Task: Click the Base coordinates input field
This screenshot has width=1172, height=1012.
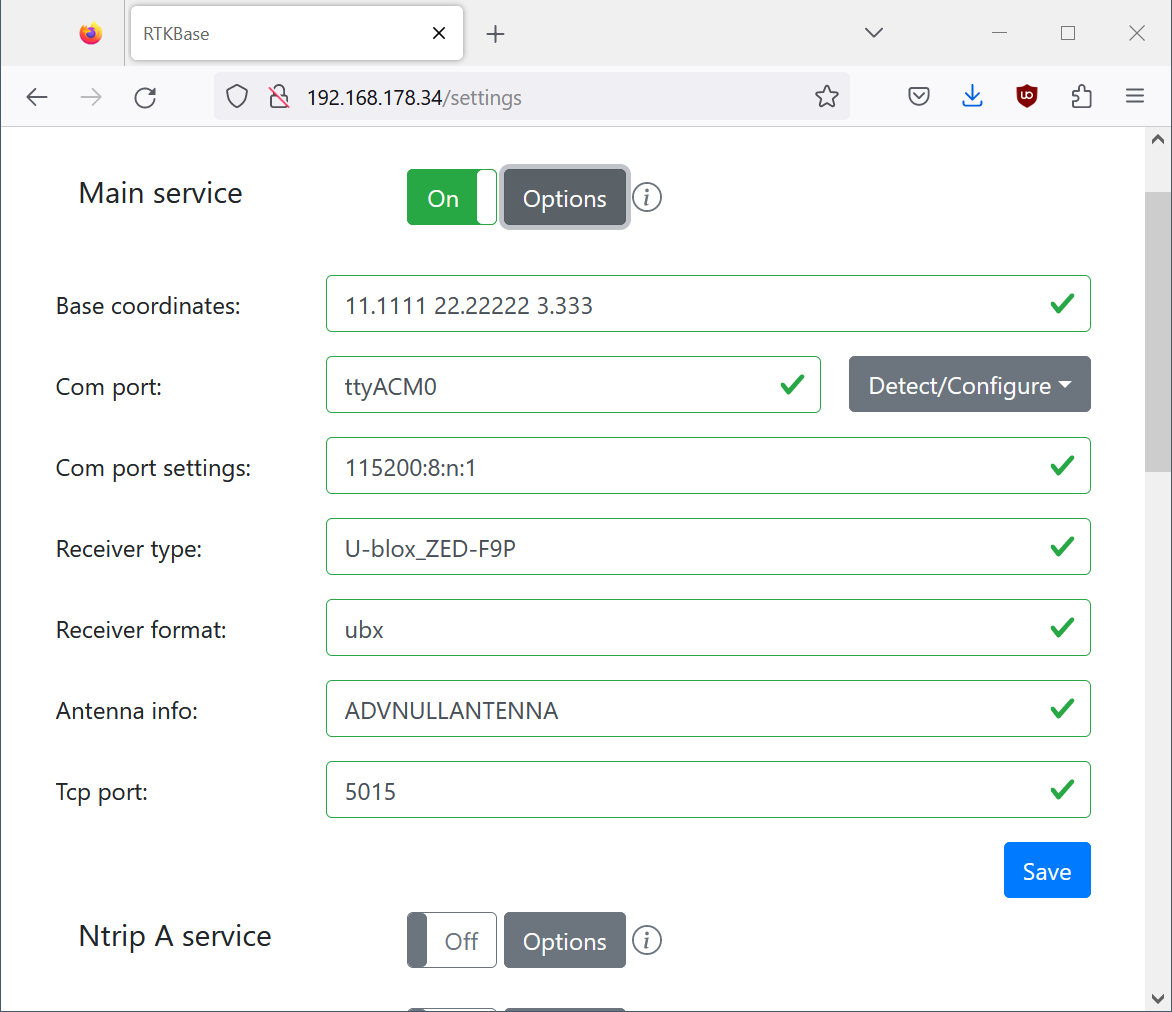Action: [690, 305]
